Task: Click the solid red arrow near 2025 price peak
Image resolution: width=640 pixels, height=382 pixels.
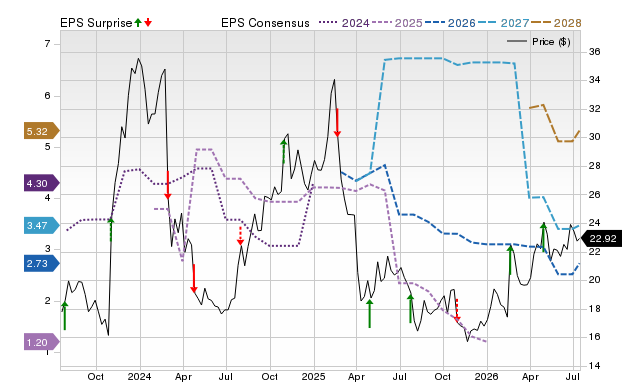Action: (337, 122)
